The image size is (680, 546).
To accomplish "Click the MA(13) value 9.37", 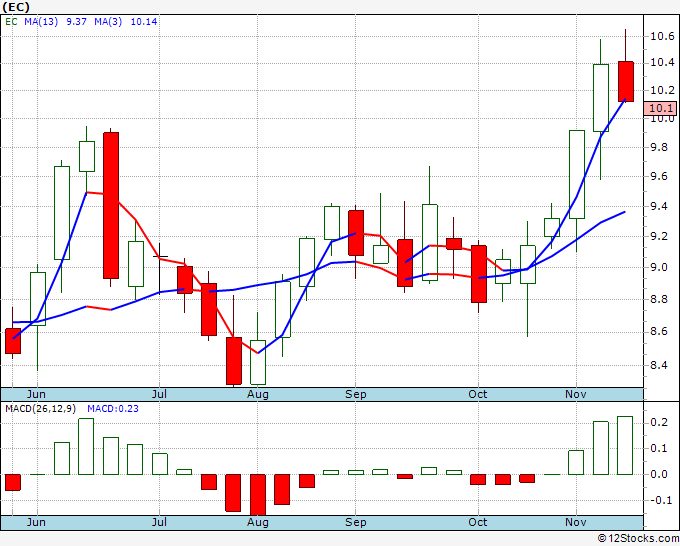I will point(76,22).
